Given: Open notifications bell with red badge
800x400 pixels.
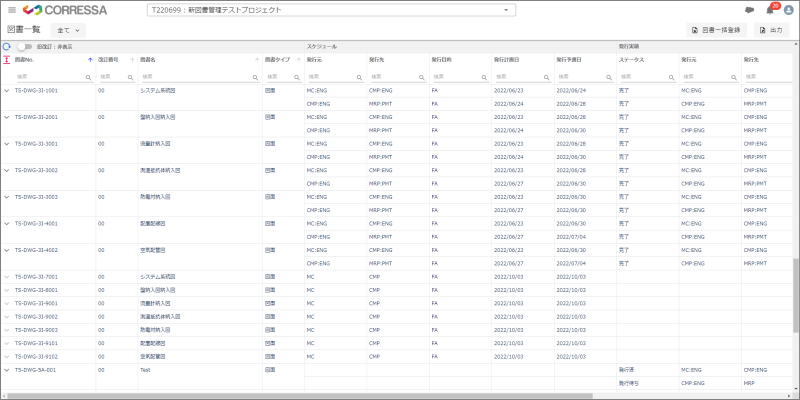Looking at the screenshot, I should pos(770,10).
